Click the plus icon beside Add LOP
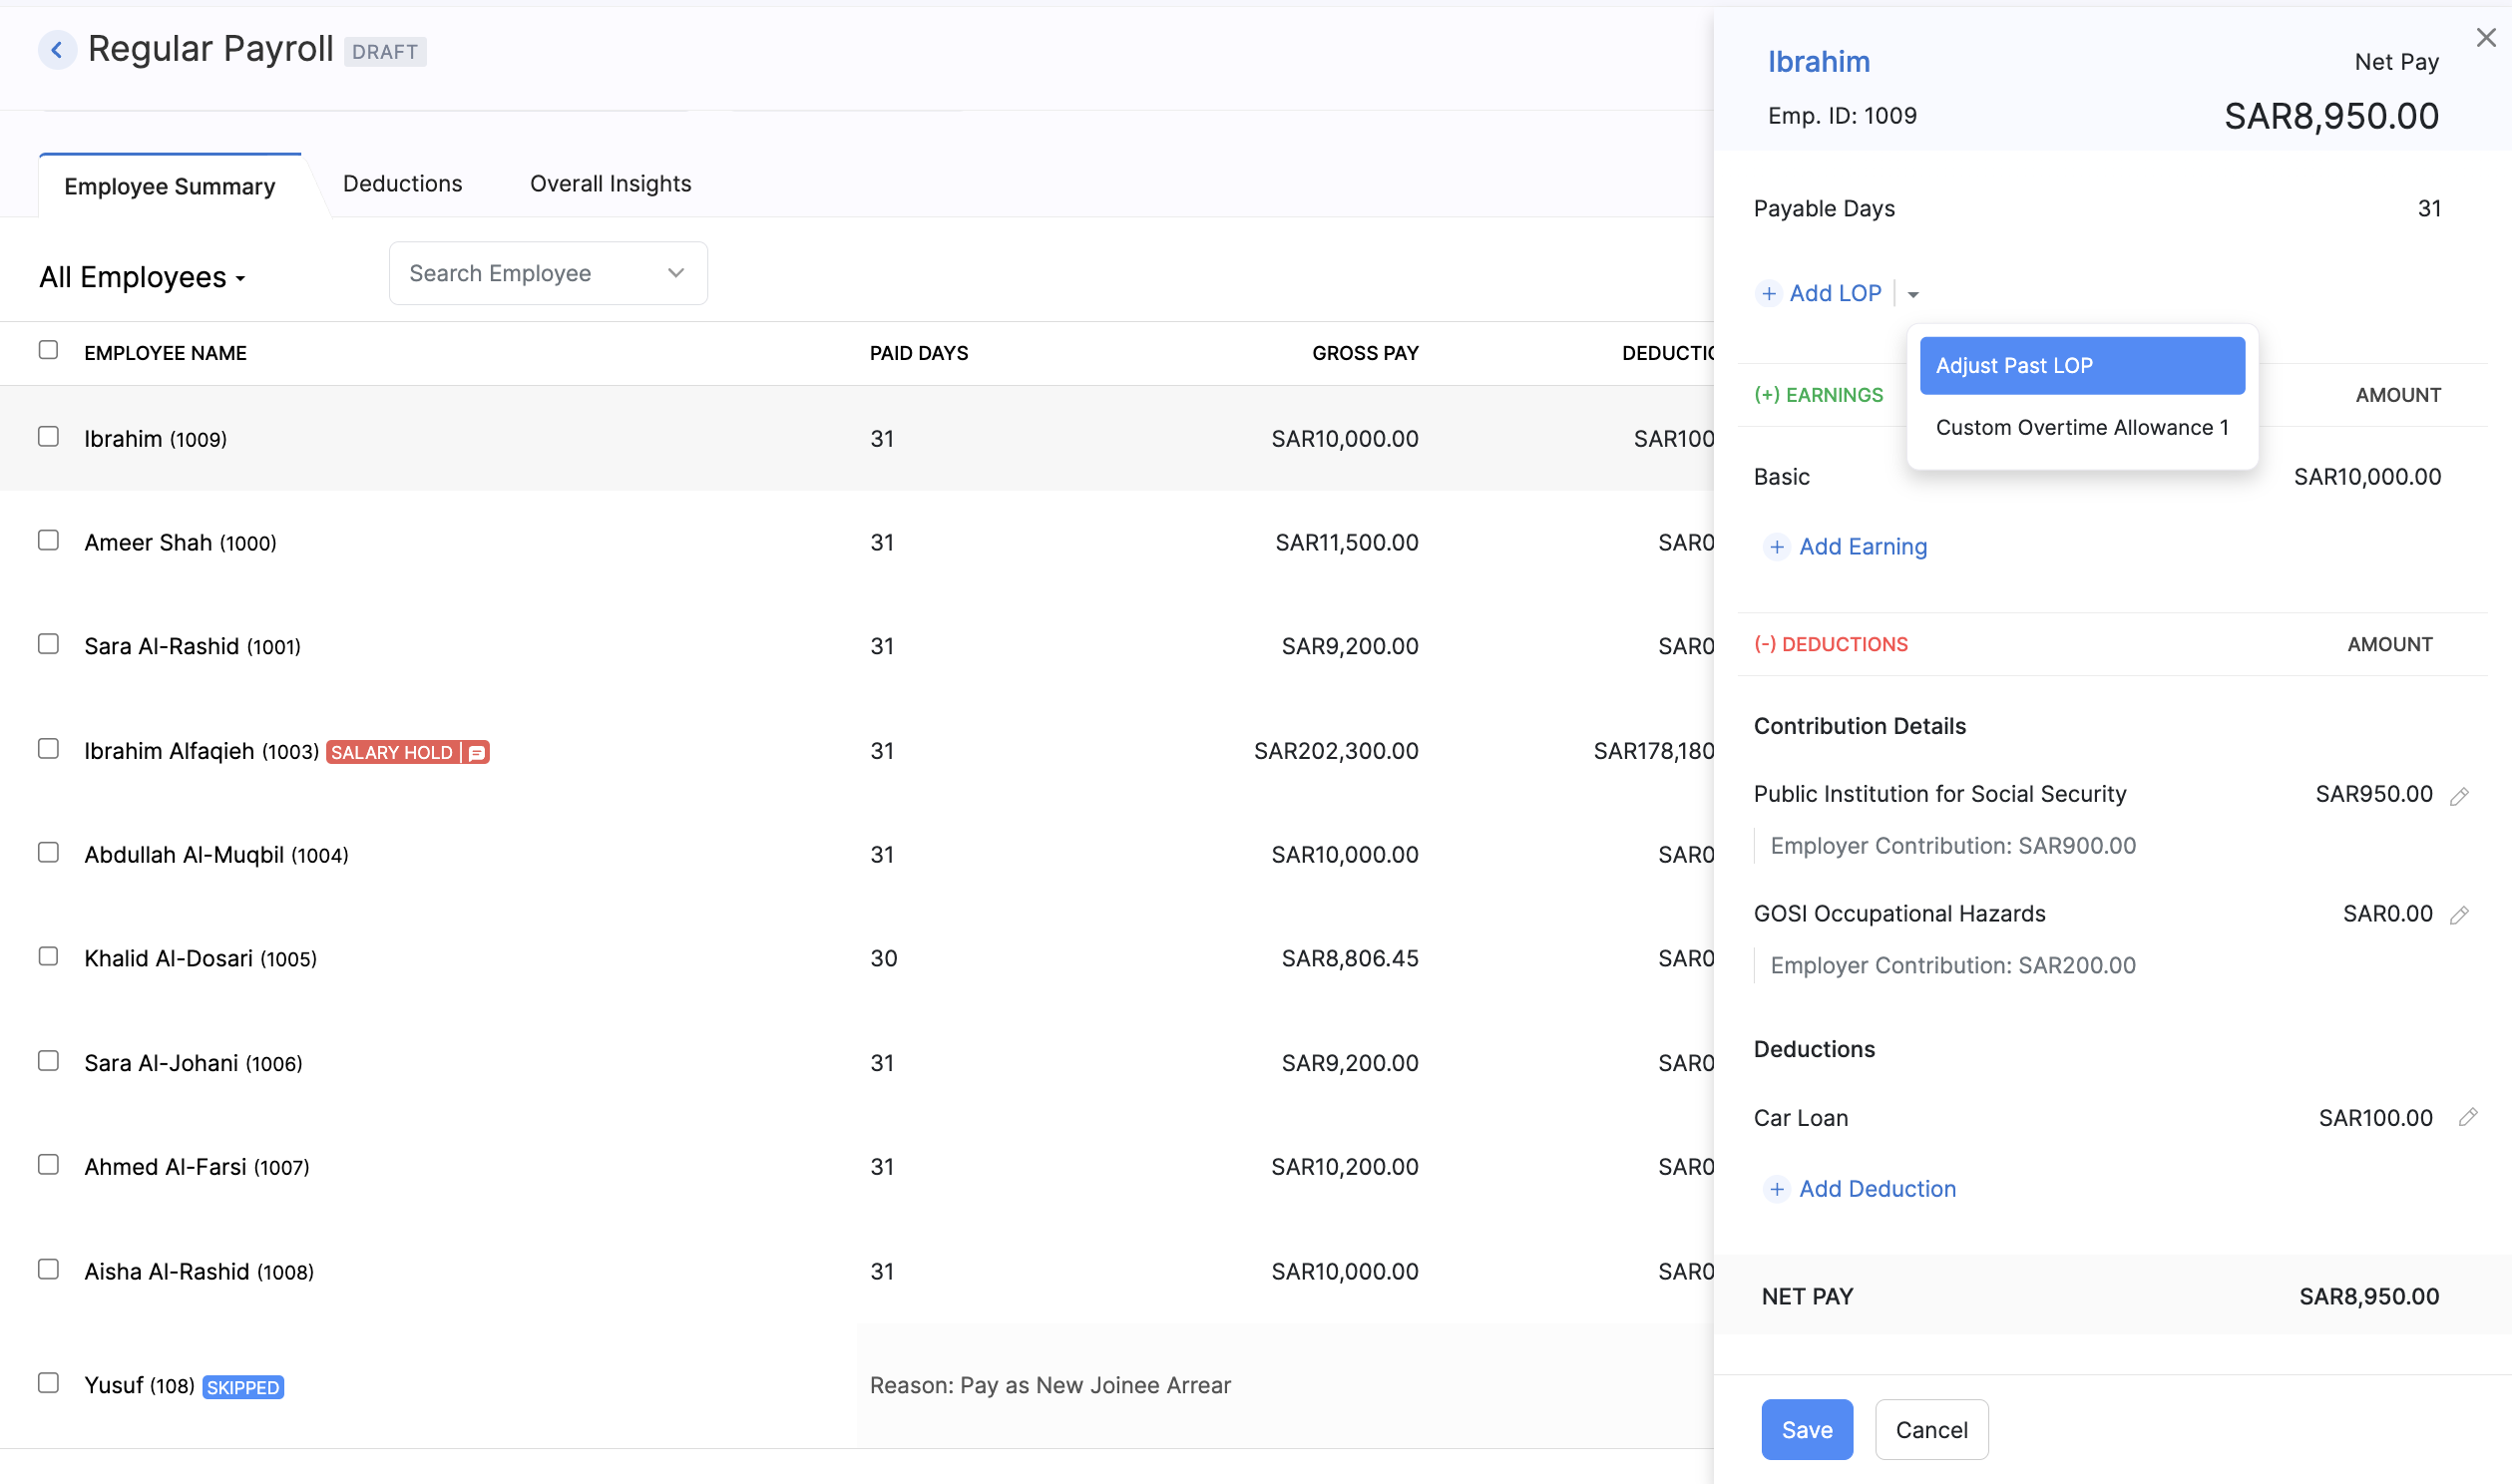This screenshot has height=1484, width=2512. click(1768, 293)
